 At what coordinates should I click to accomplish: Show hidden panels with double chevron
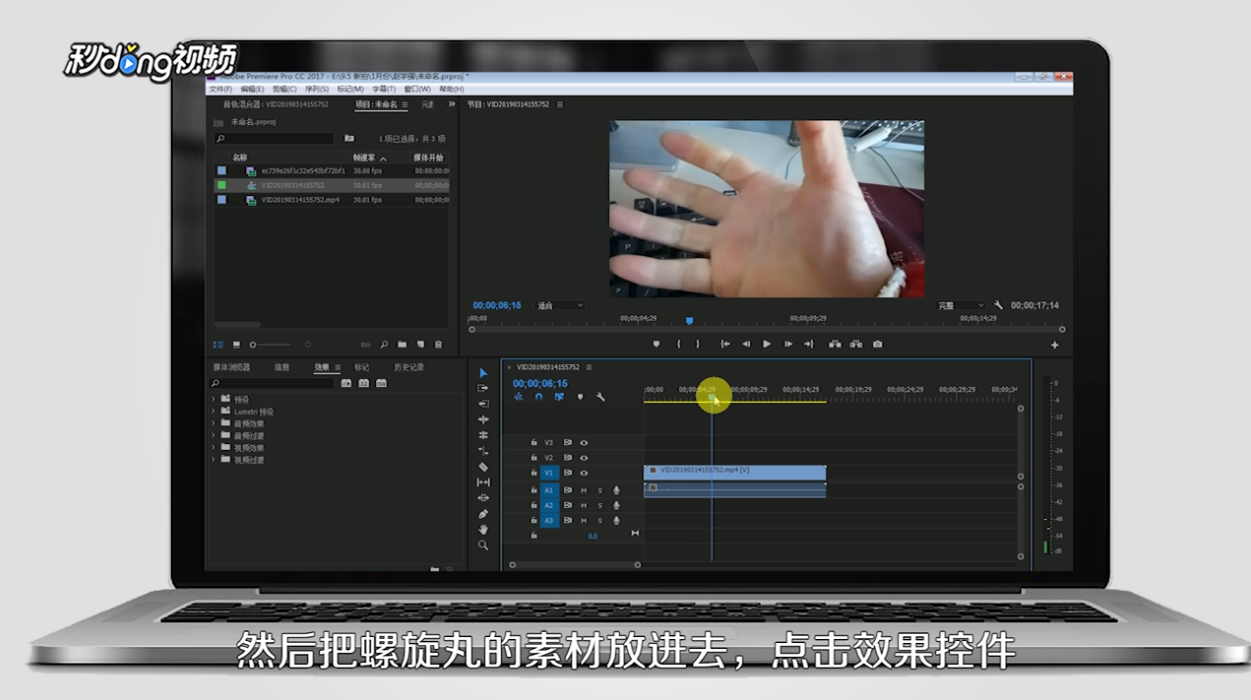point(452,104)
